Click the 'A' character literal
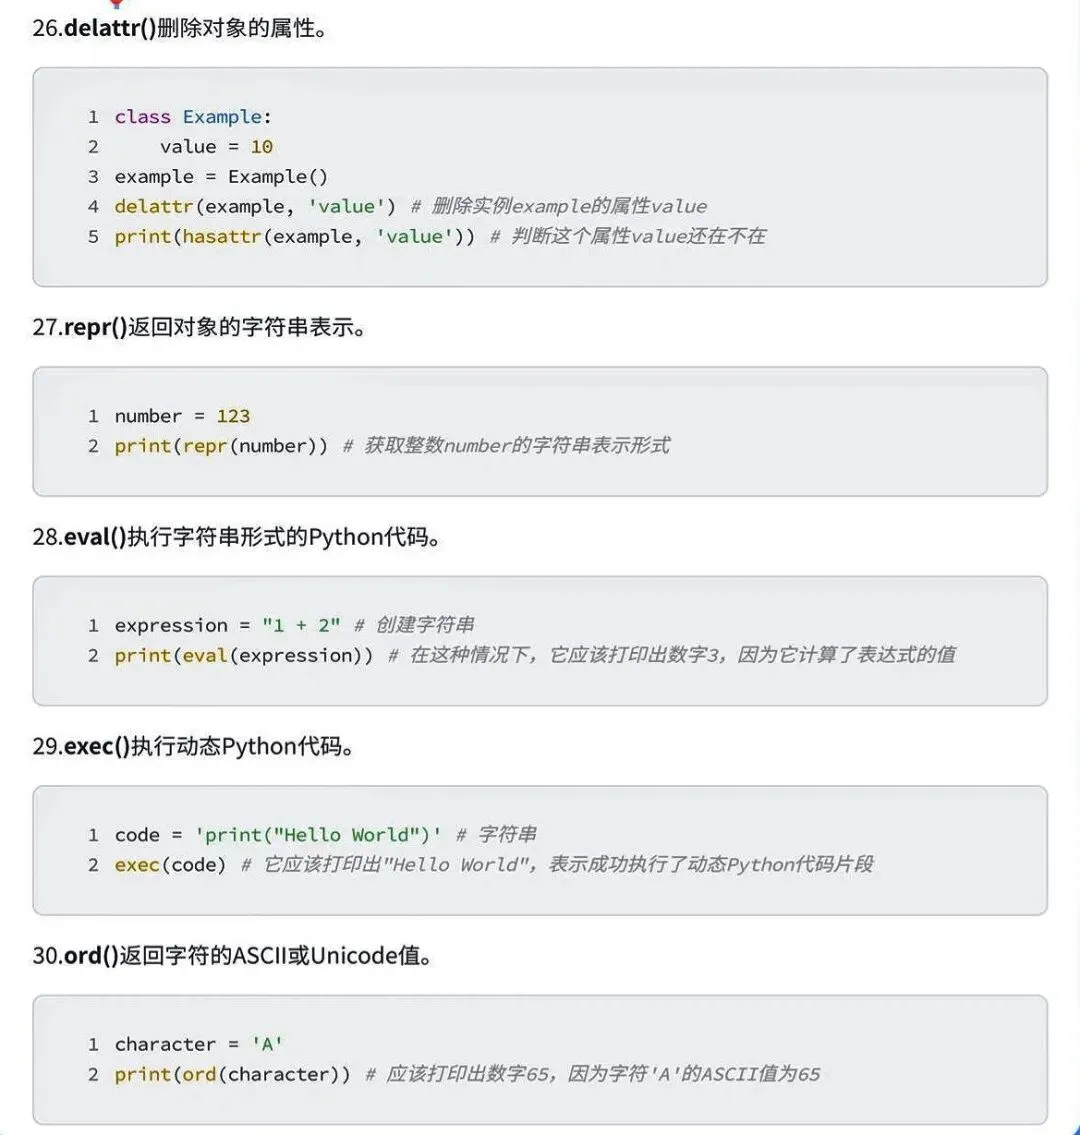This screenshot has height=1135, width=1080. coord(267,1044)
